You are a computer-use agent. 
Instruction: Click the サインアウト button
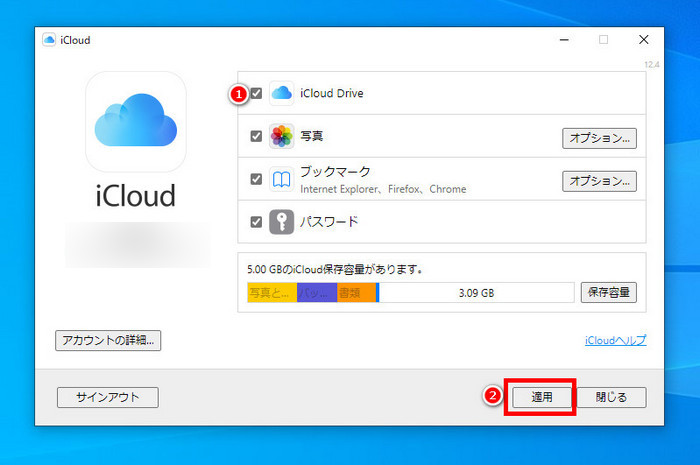point(108,397)
